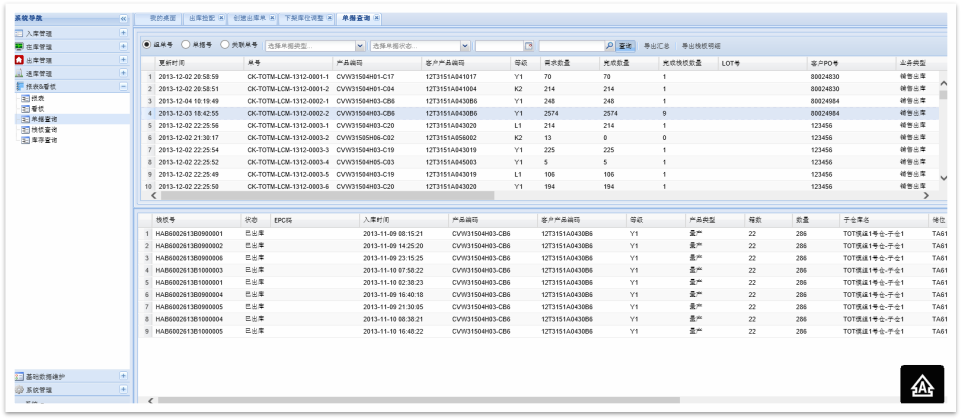Open the 选择单据状态 dropdown arrow
The image size is (961, 419).
click(x=465, y=46)
